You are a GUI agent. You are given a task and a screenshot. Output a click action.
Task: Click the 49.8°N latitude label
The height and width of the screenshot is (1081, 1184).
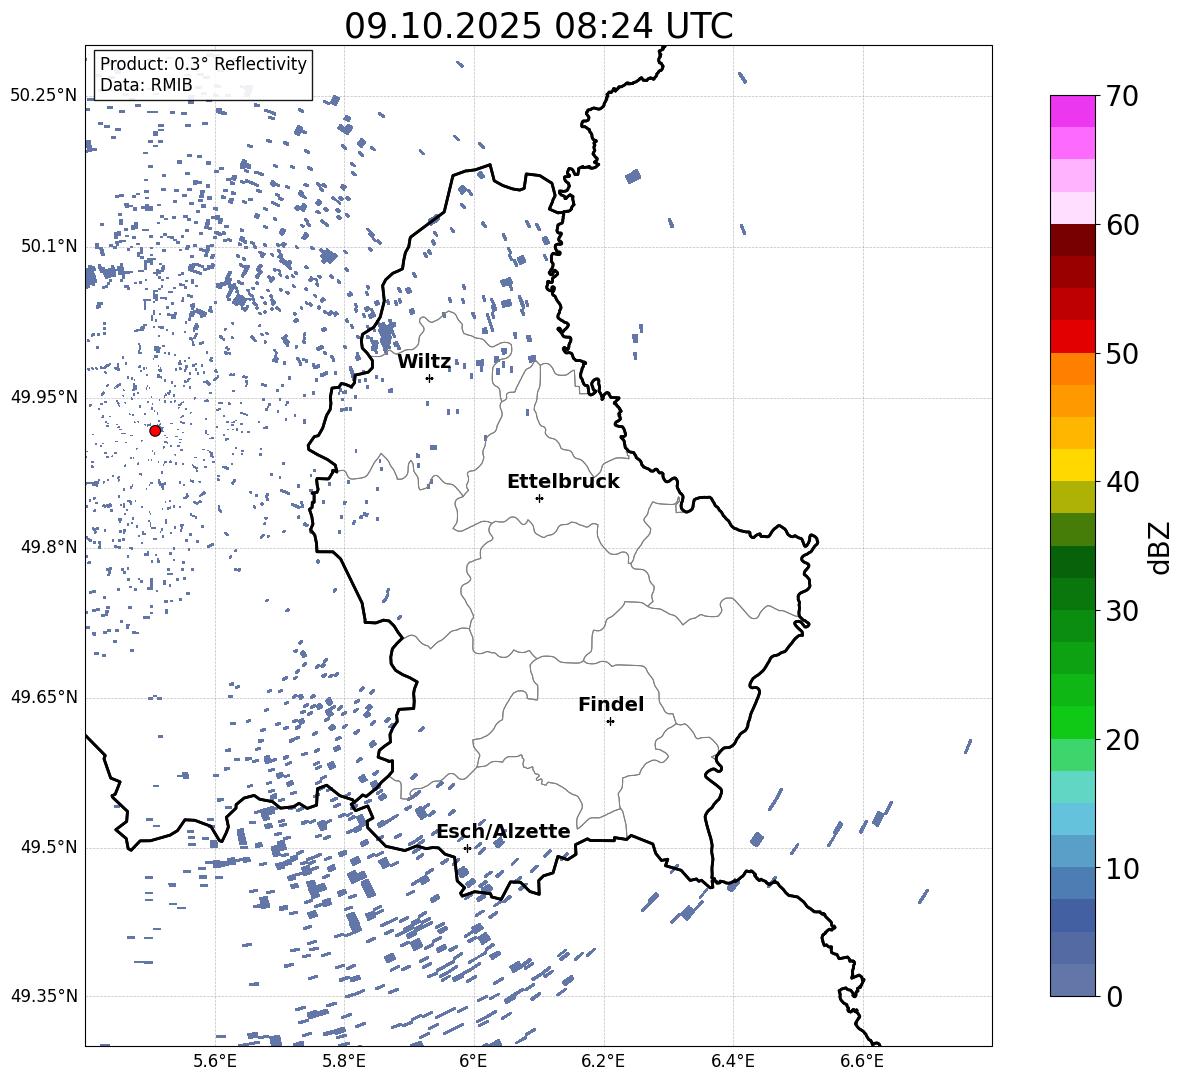(49, 547)
